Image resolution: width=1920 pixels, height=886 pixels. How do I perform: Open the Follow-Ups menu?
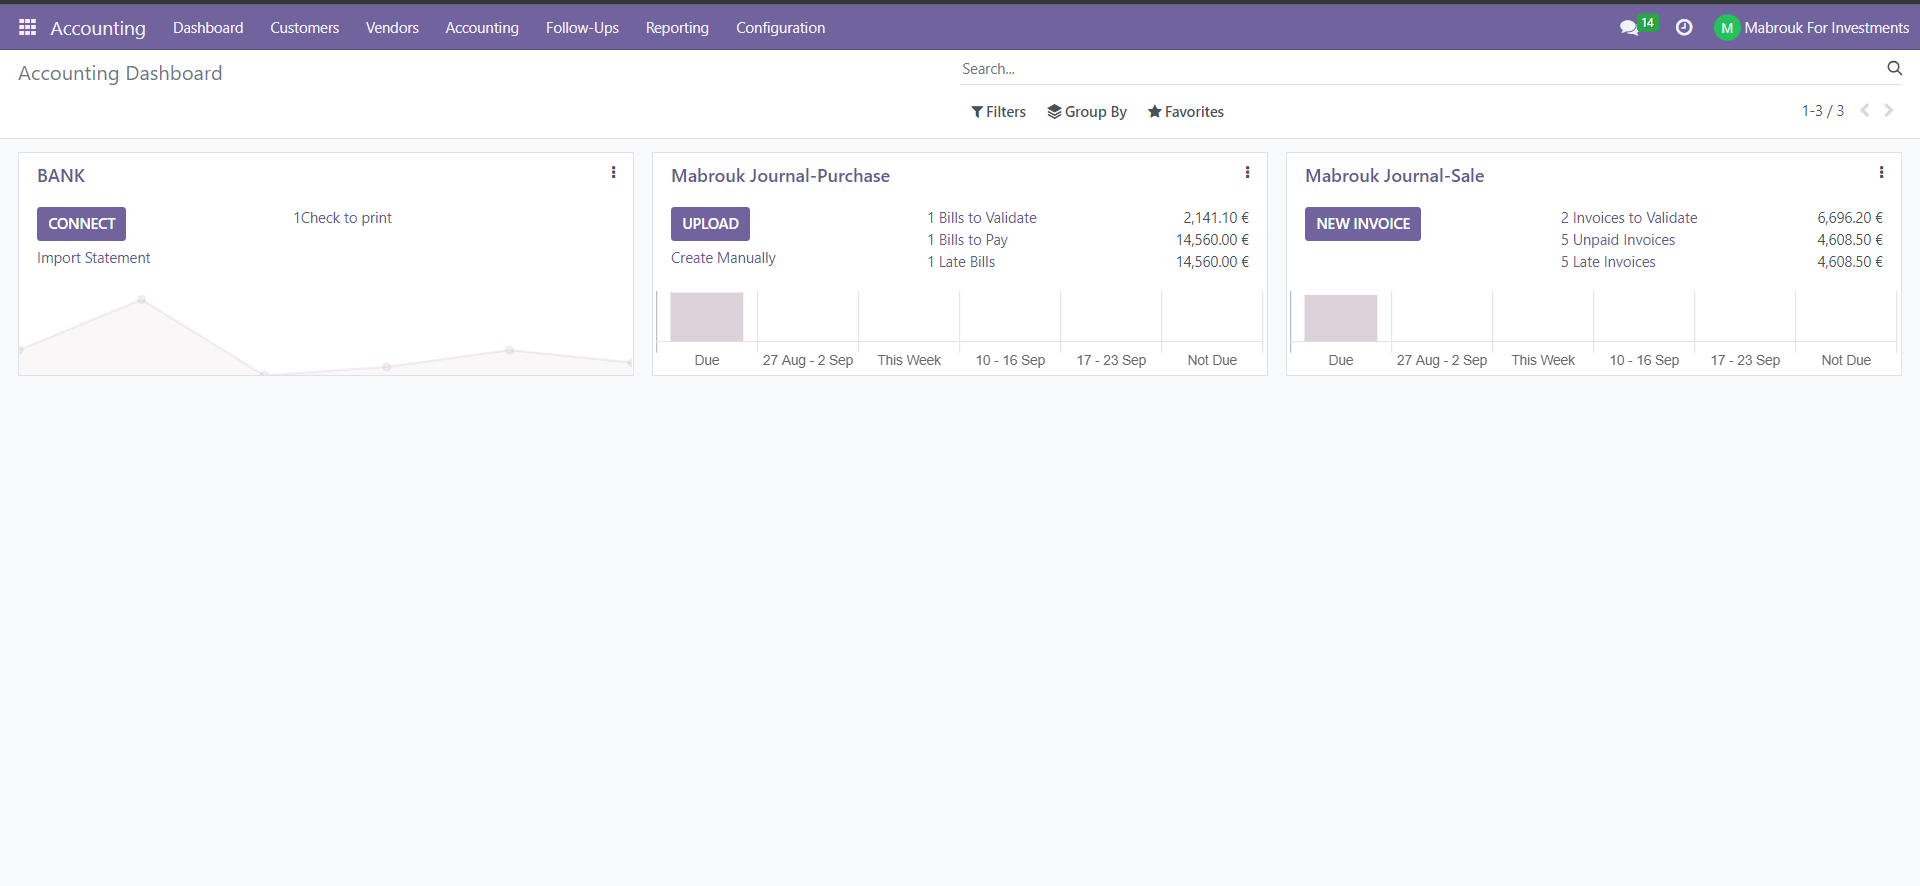tap(582, 28)
